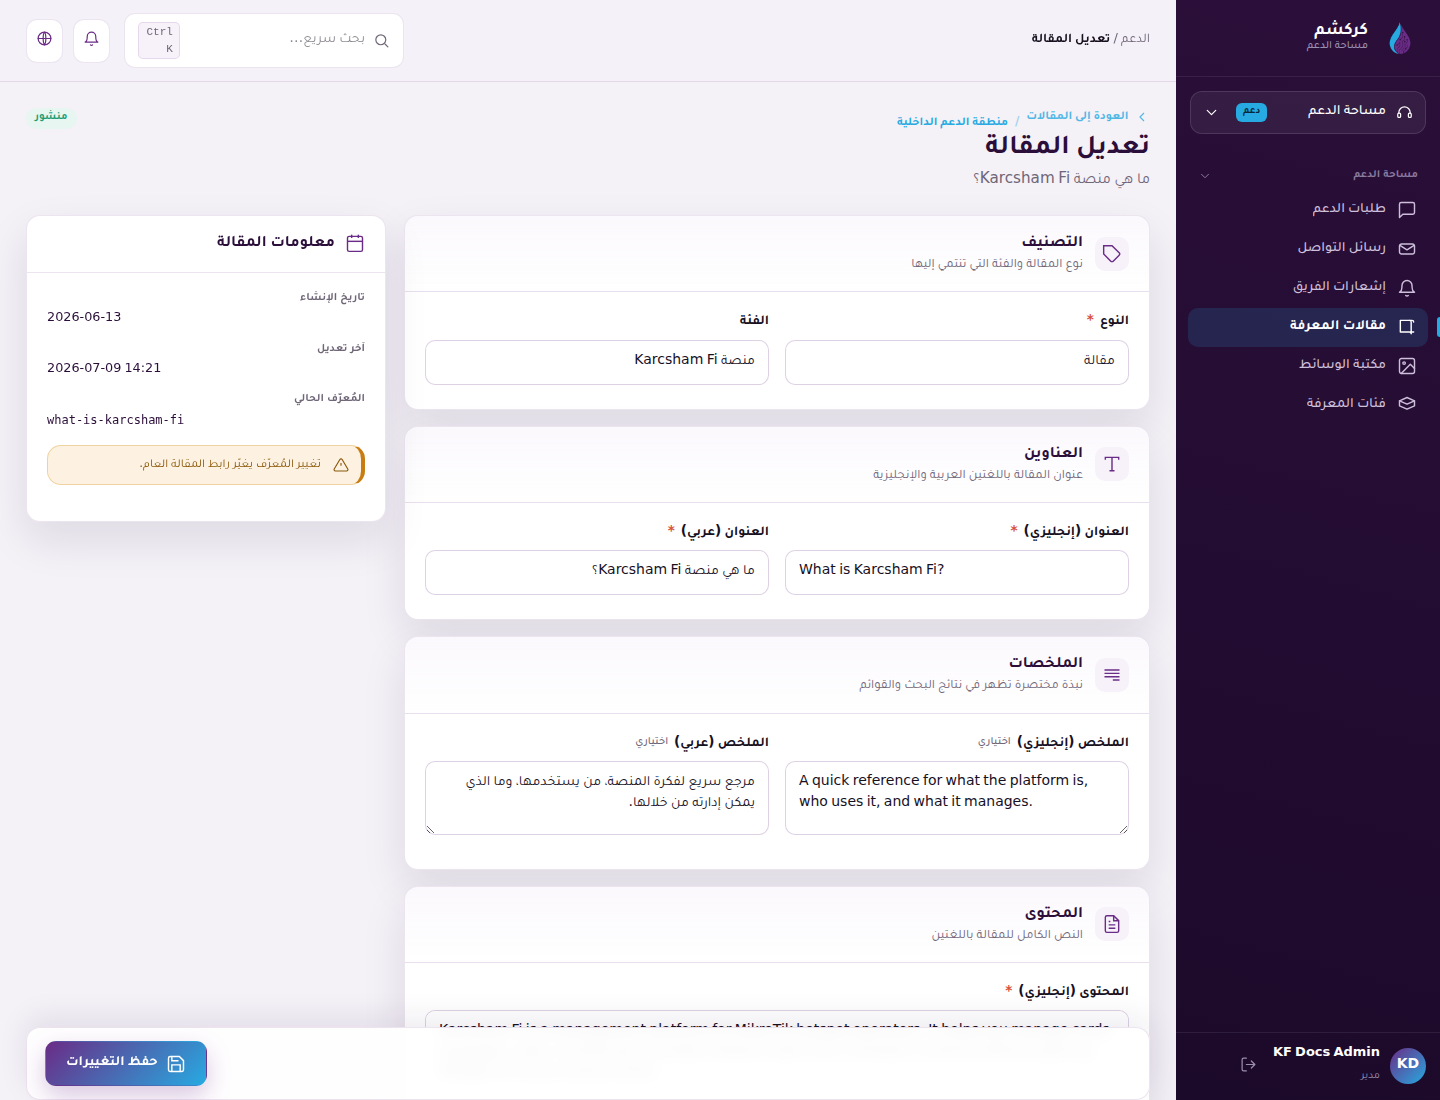Image resolution: width=1440 pixels, height=1100 pixels.
Task: Open مكتبة الوسائط sidebar item
Action: click(x=1308, y=365)
